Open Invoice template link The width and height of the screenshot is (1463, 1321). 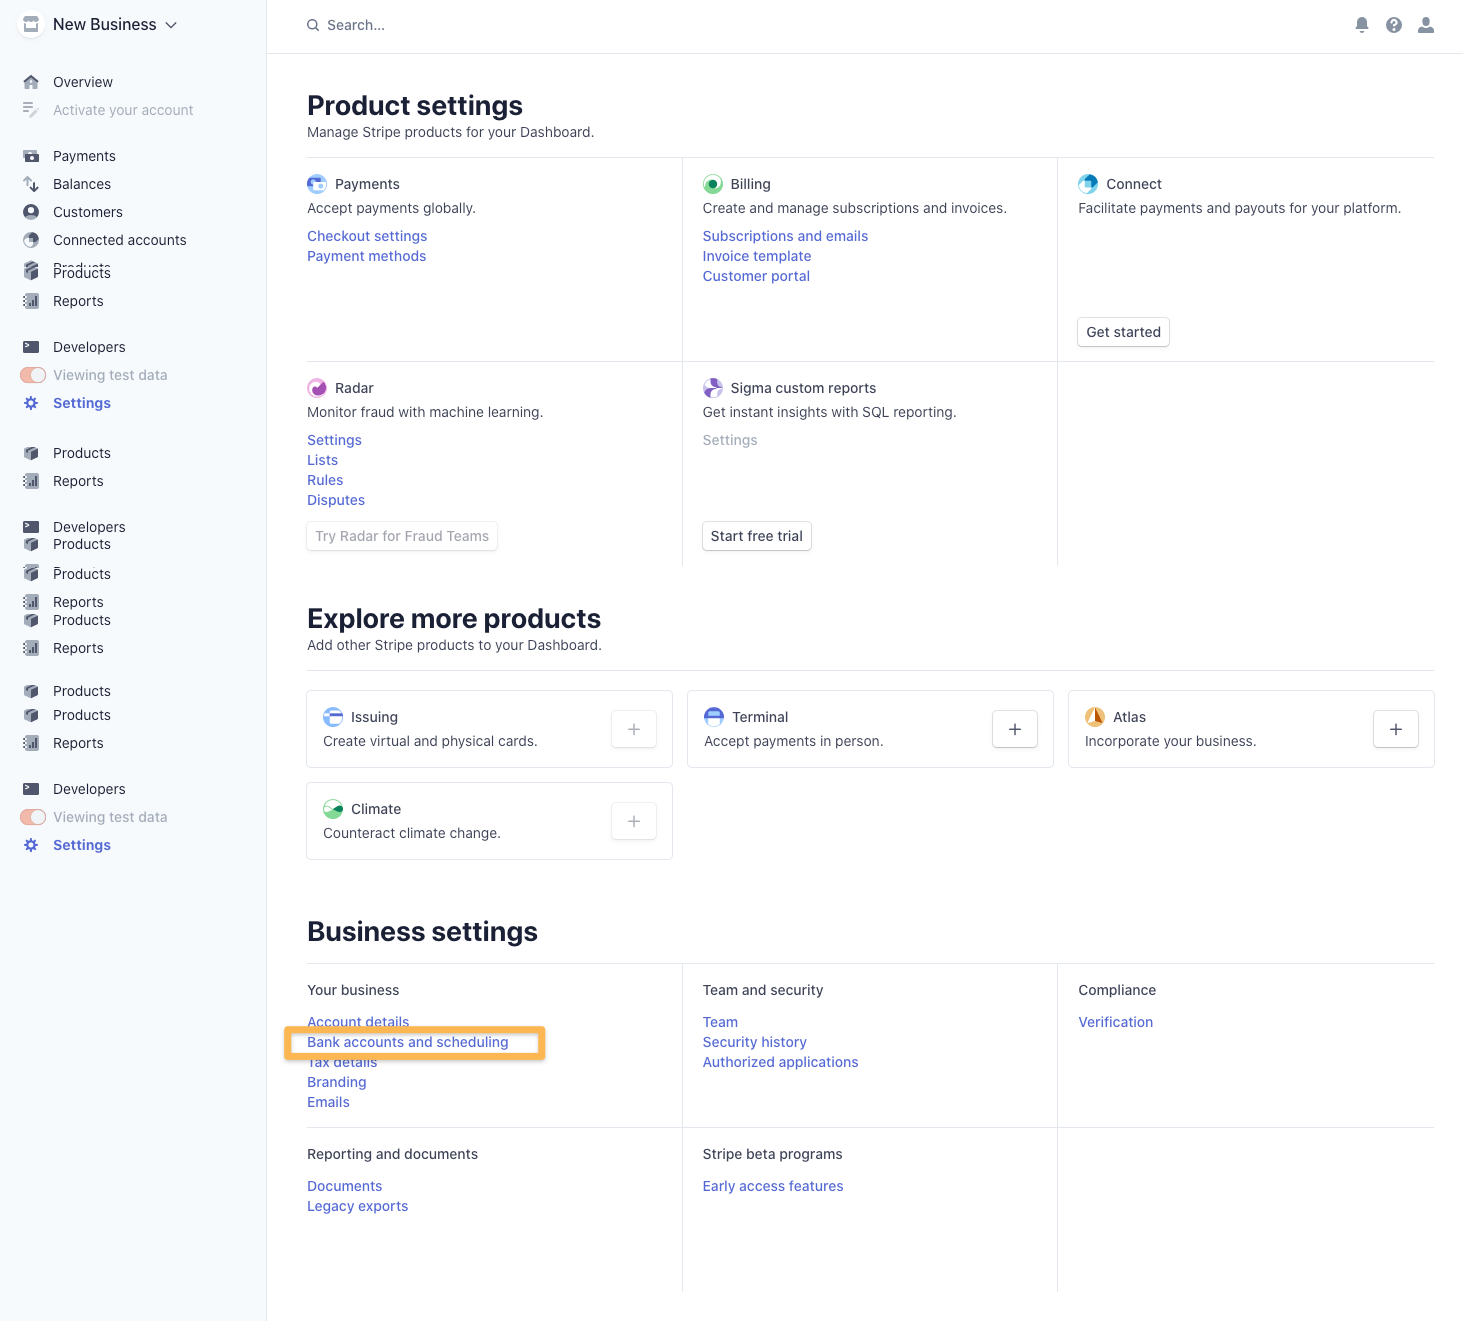tap(757, 256)
